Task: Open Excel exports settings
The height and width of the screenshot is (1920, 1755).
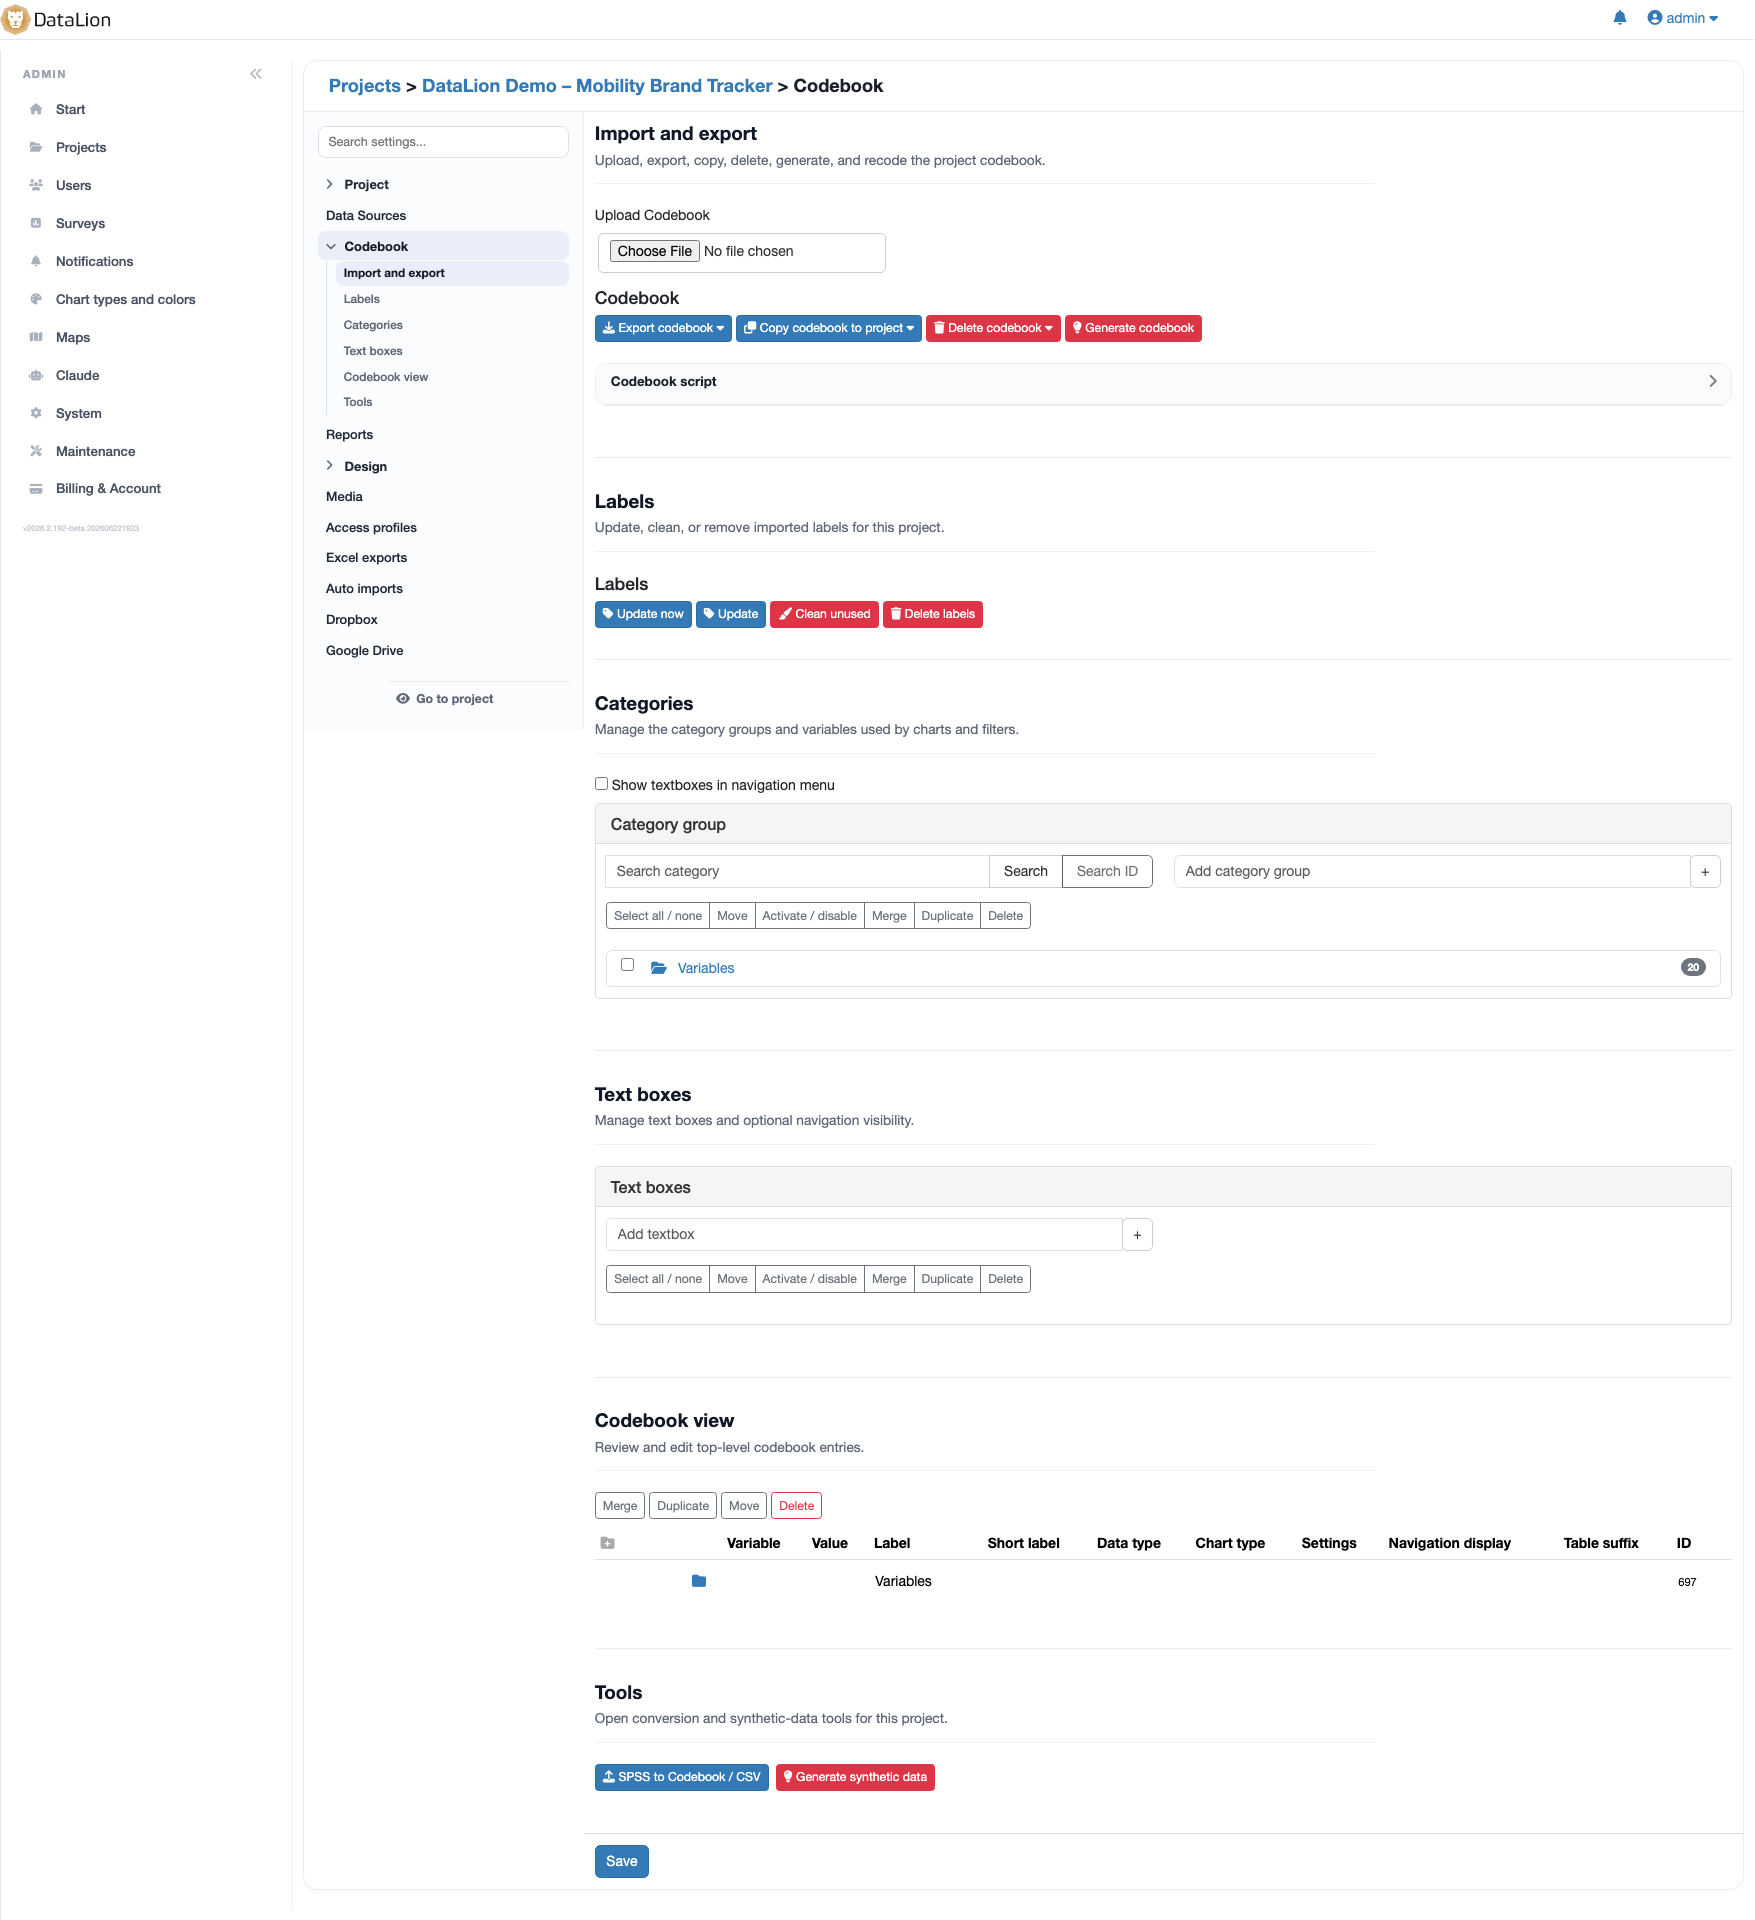Action: [366, 558]
